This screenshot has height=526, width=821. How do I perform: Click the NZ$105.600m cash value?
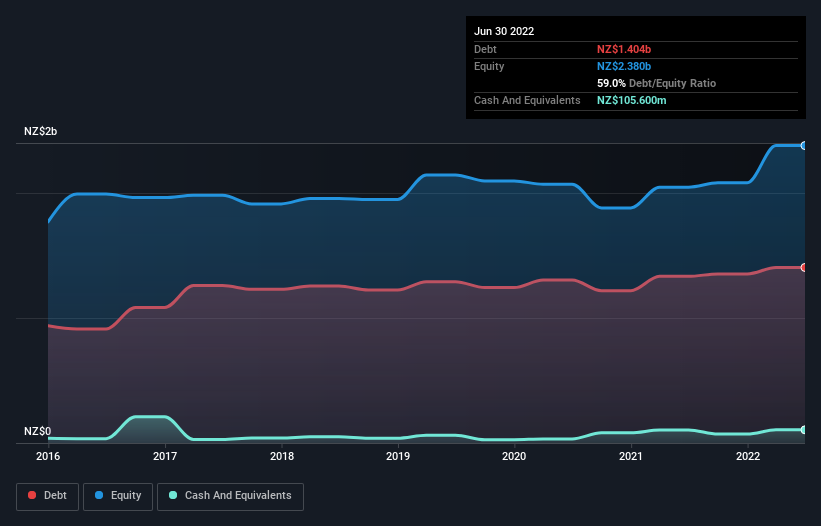[632, 100]
